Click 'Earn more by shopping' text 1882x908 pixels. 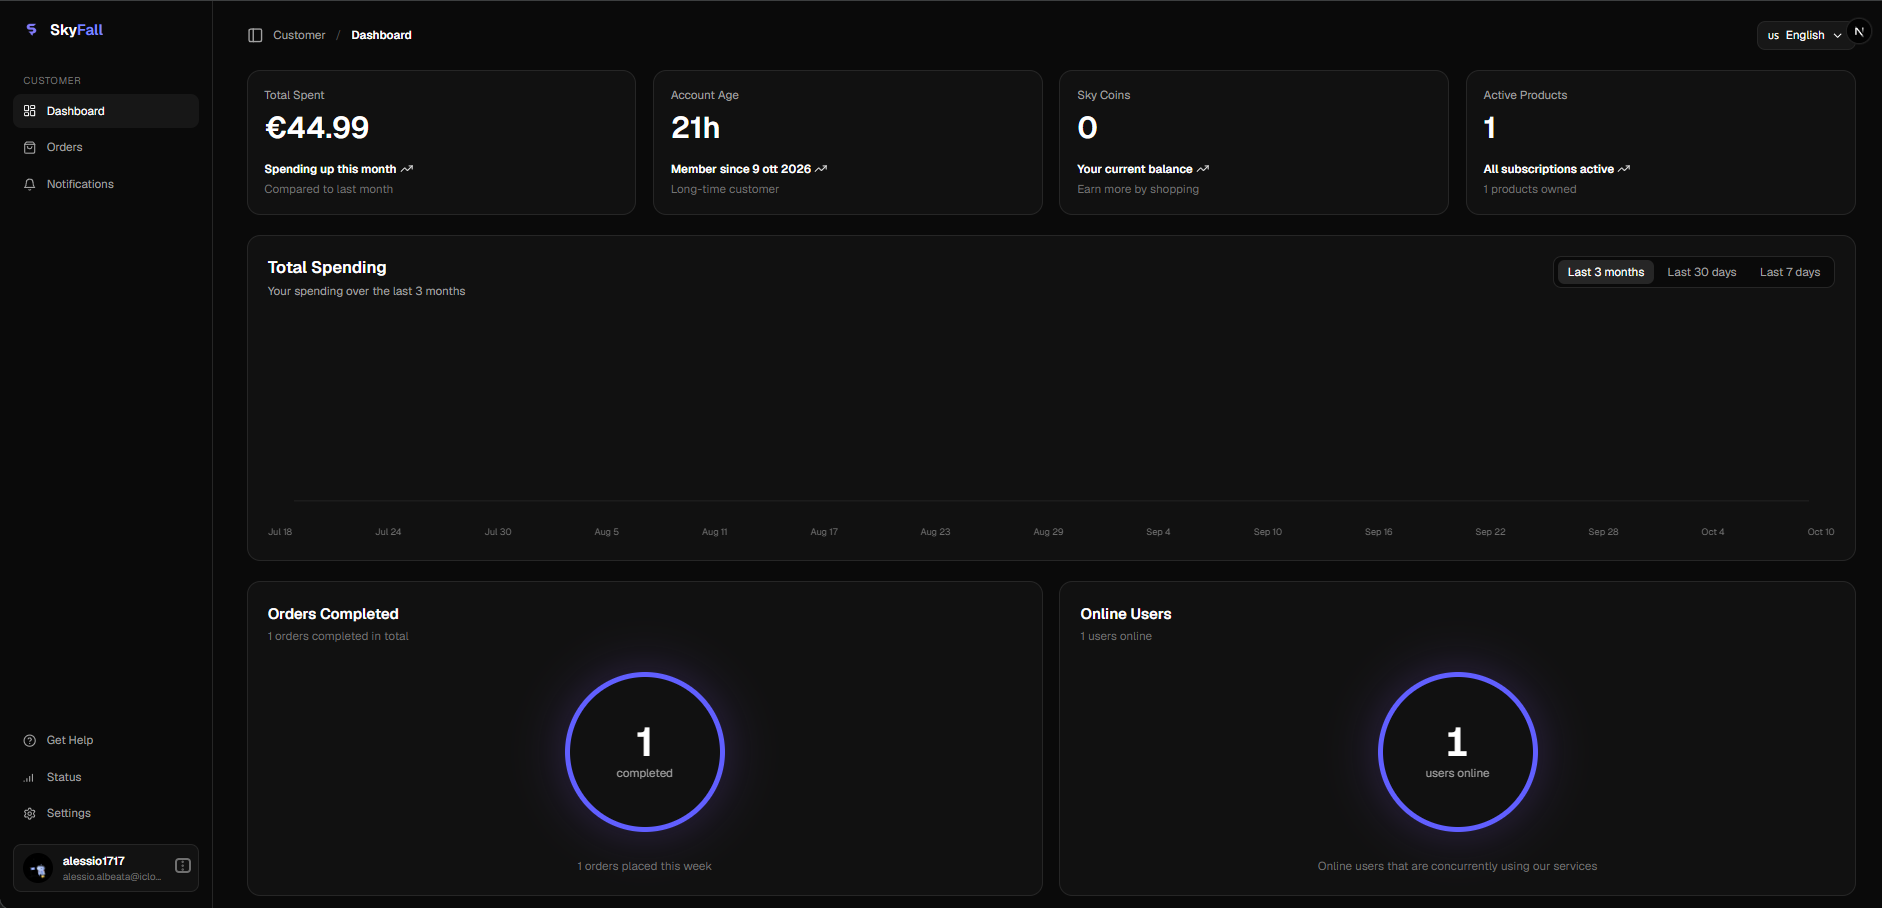click(1138, 189)
